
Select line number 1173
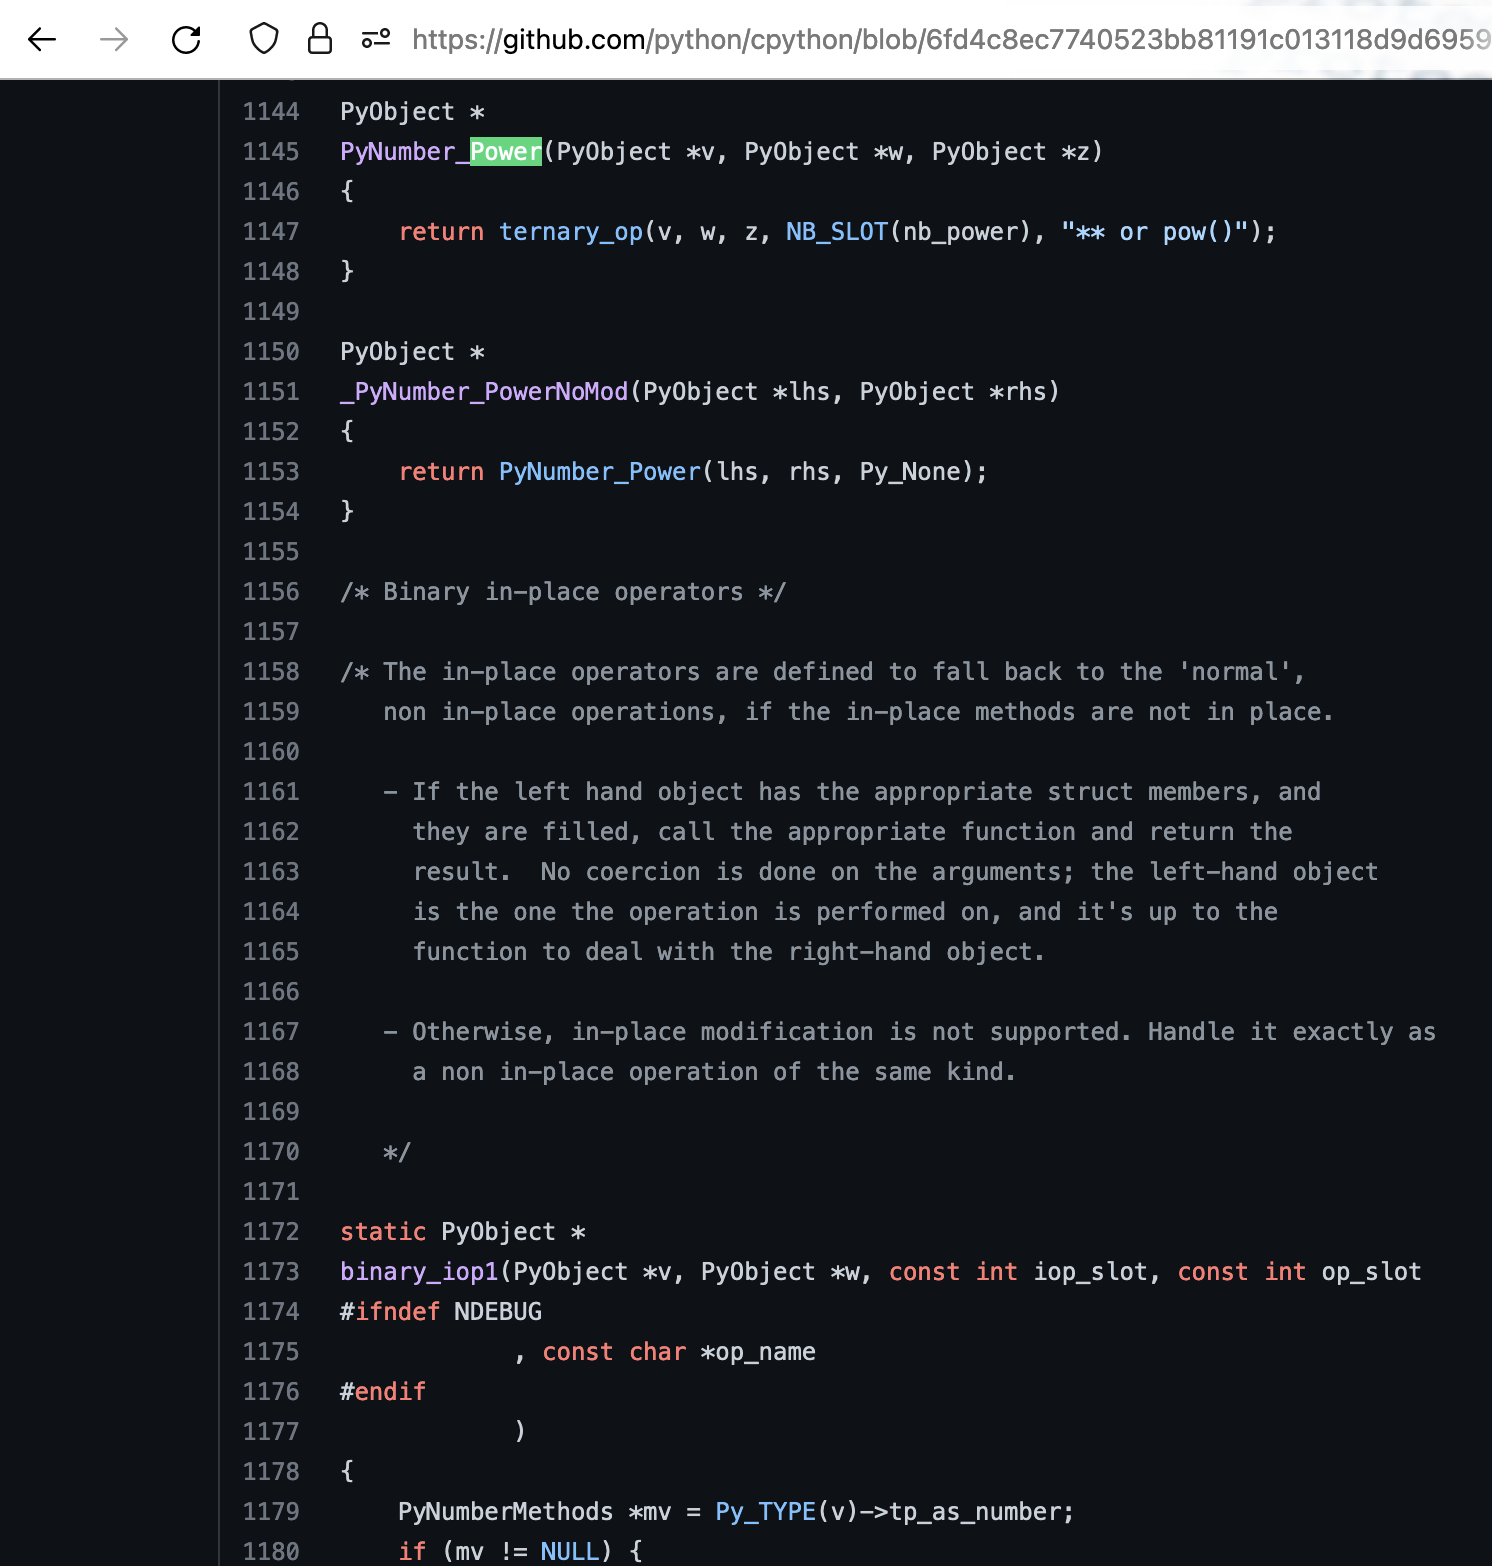[271, 1272]
